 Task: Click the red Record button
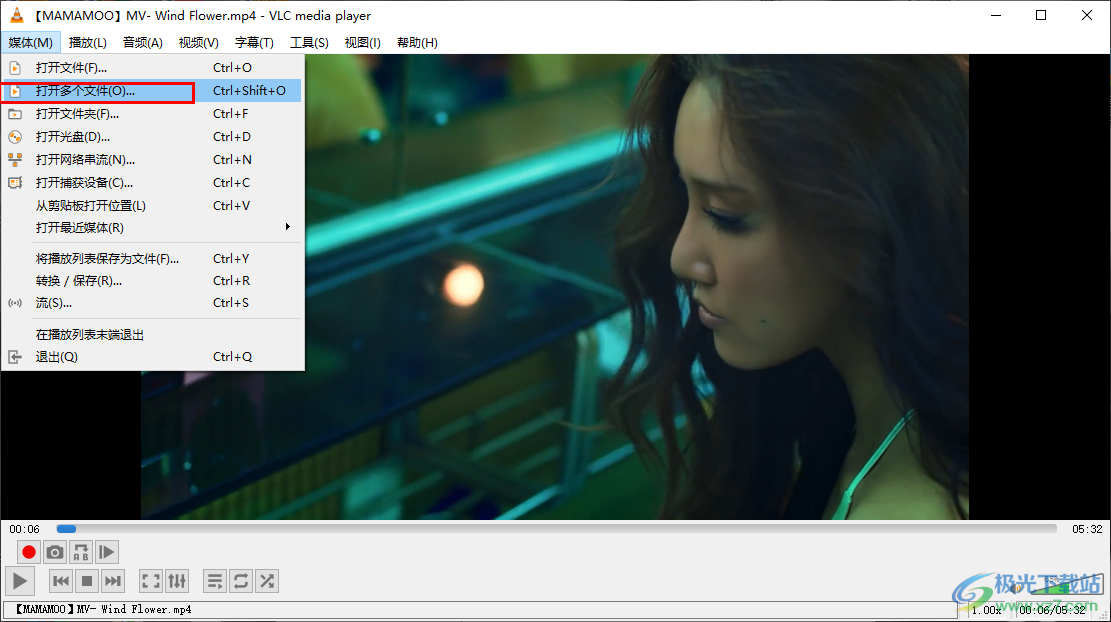tap(28, 552)
